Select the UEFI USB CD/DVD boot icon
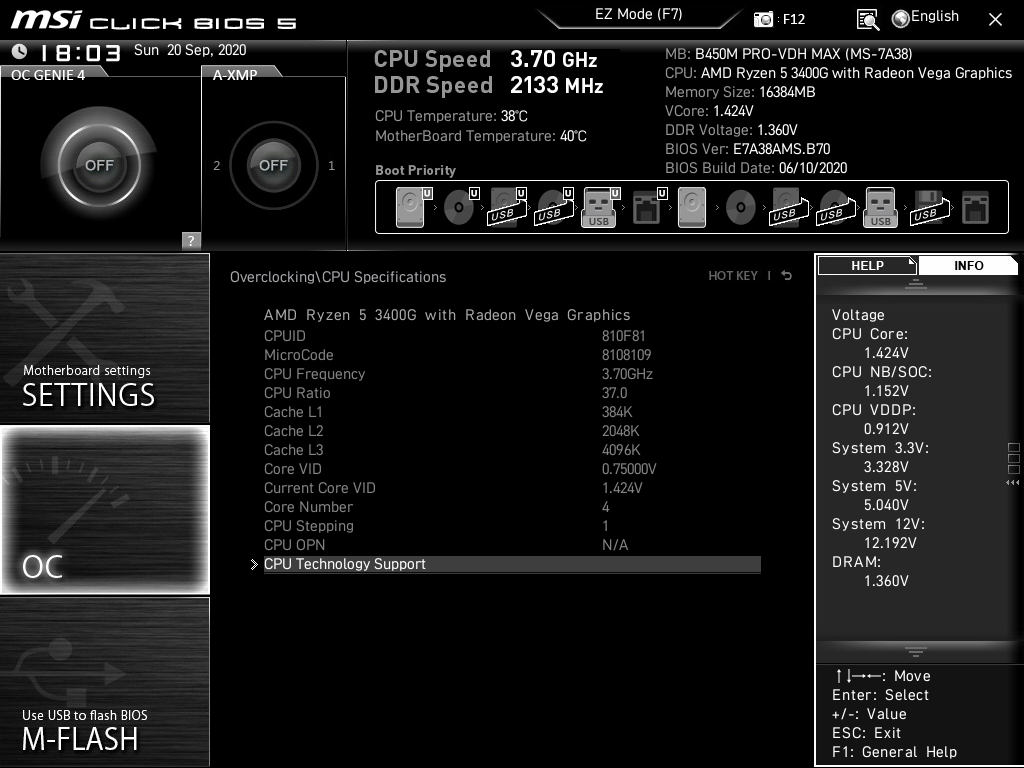Image resolution: width=1024 pixels, height=768 pixels. click(x=554, y=207)
